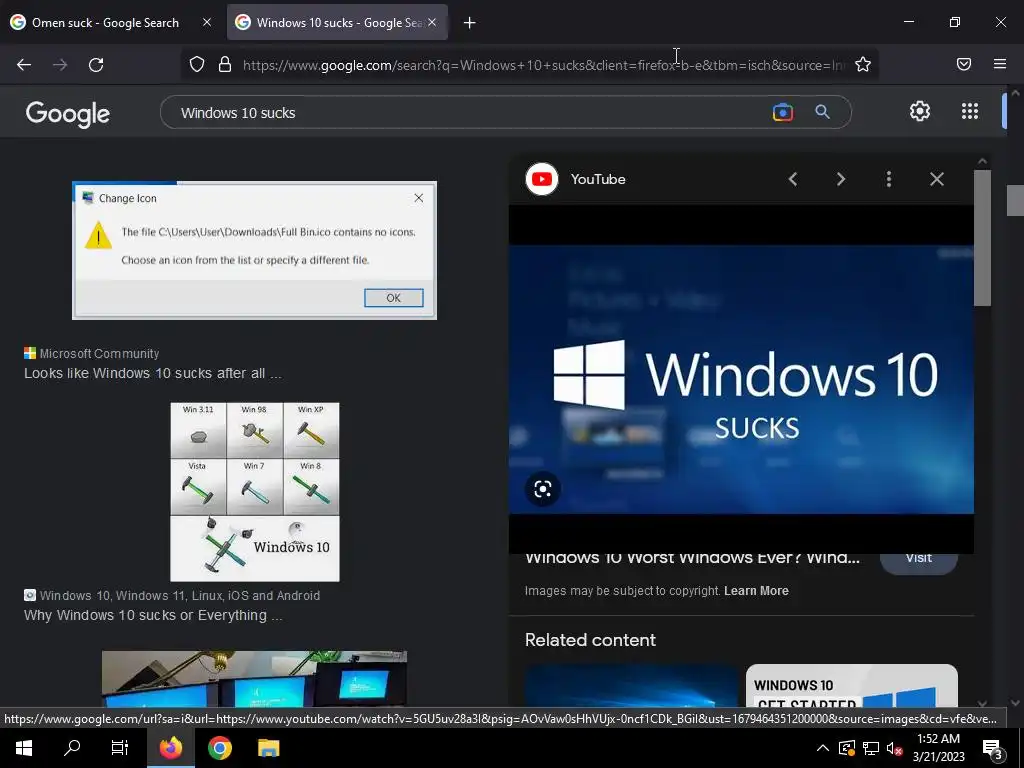Close the Windows 10 sucks tab
The image size is (1024, 768).
point(432,22)
